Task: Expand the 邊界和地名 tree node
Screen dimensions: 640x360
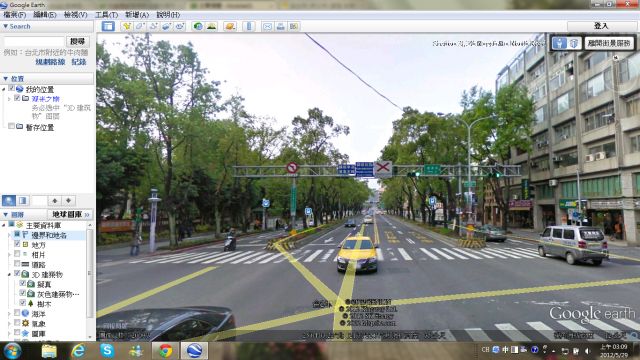Action: pos(9,235)
